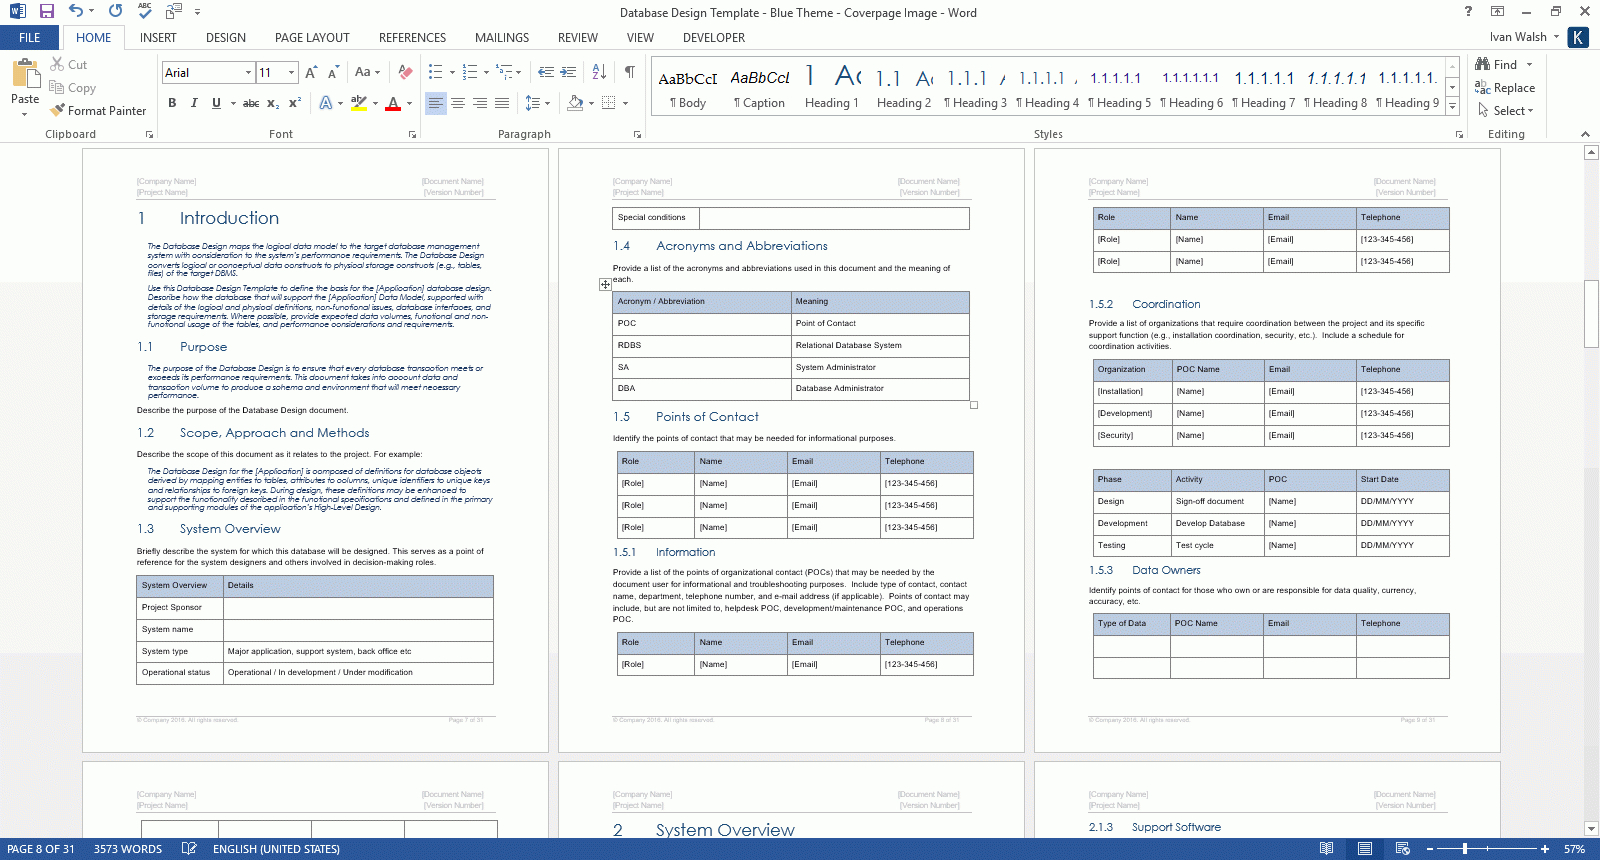Toggle Italic formatting
The image size is (1600, 860).
[194, 103]
